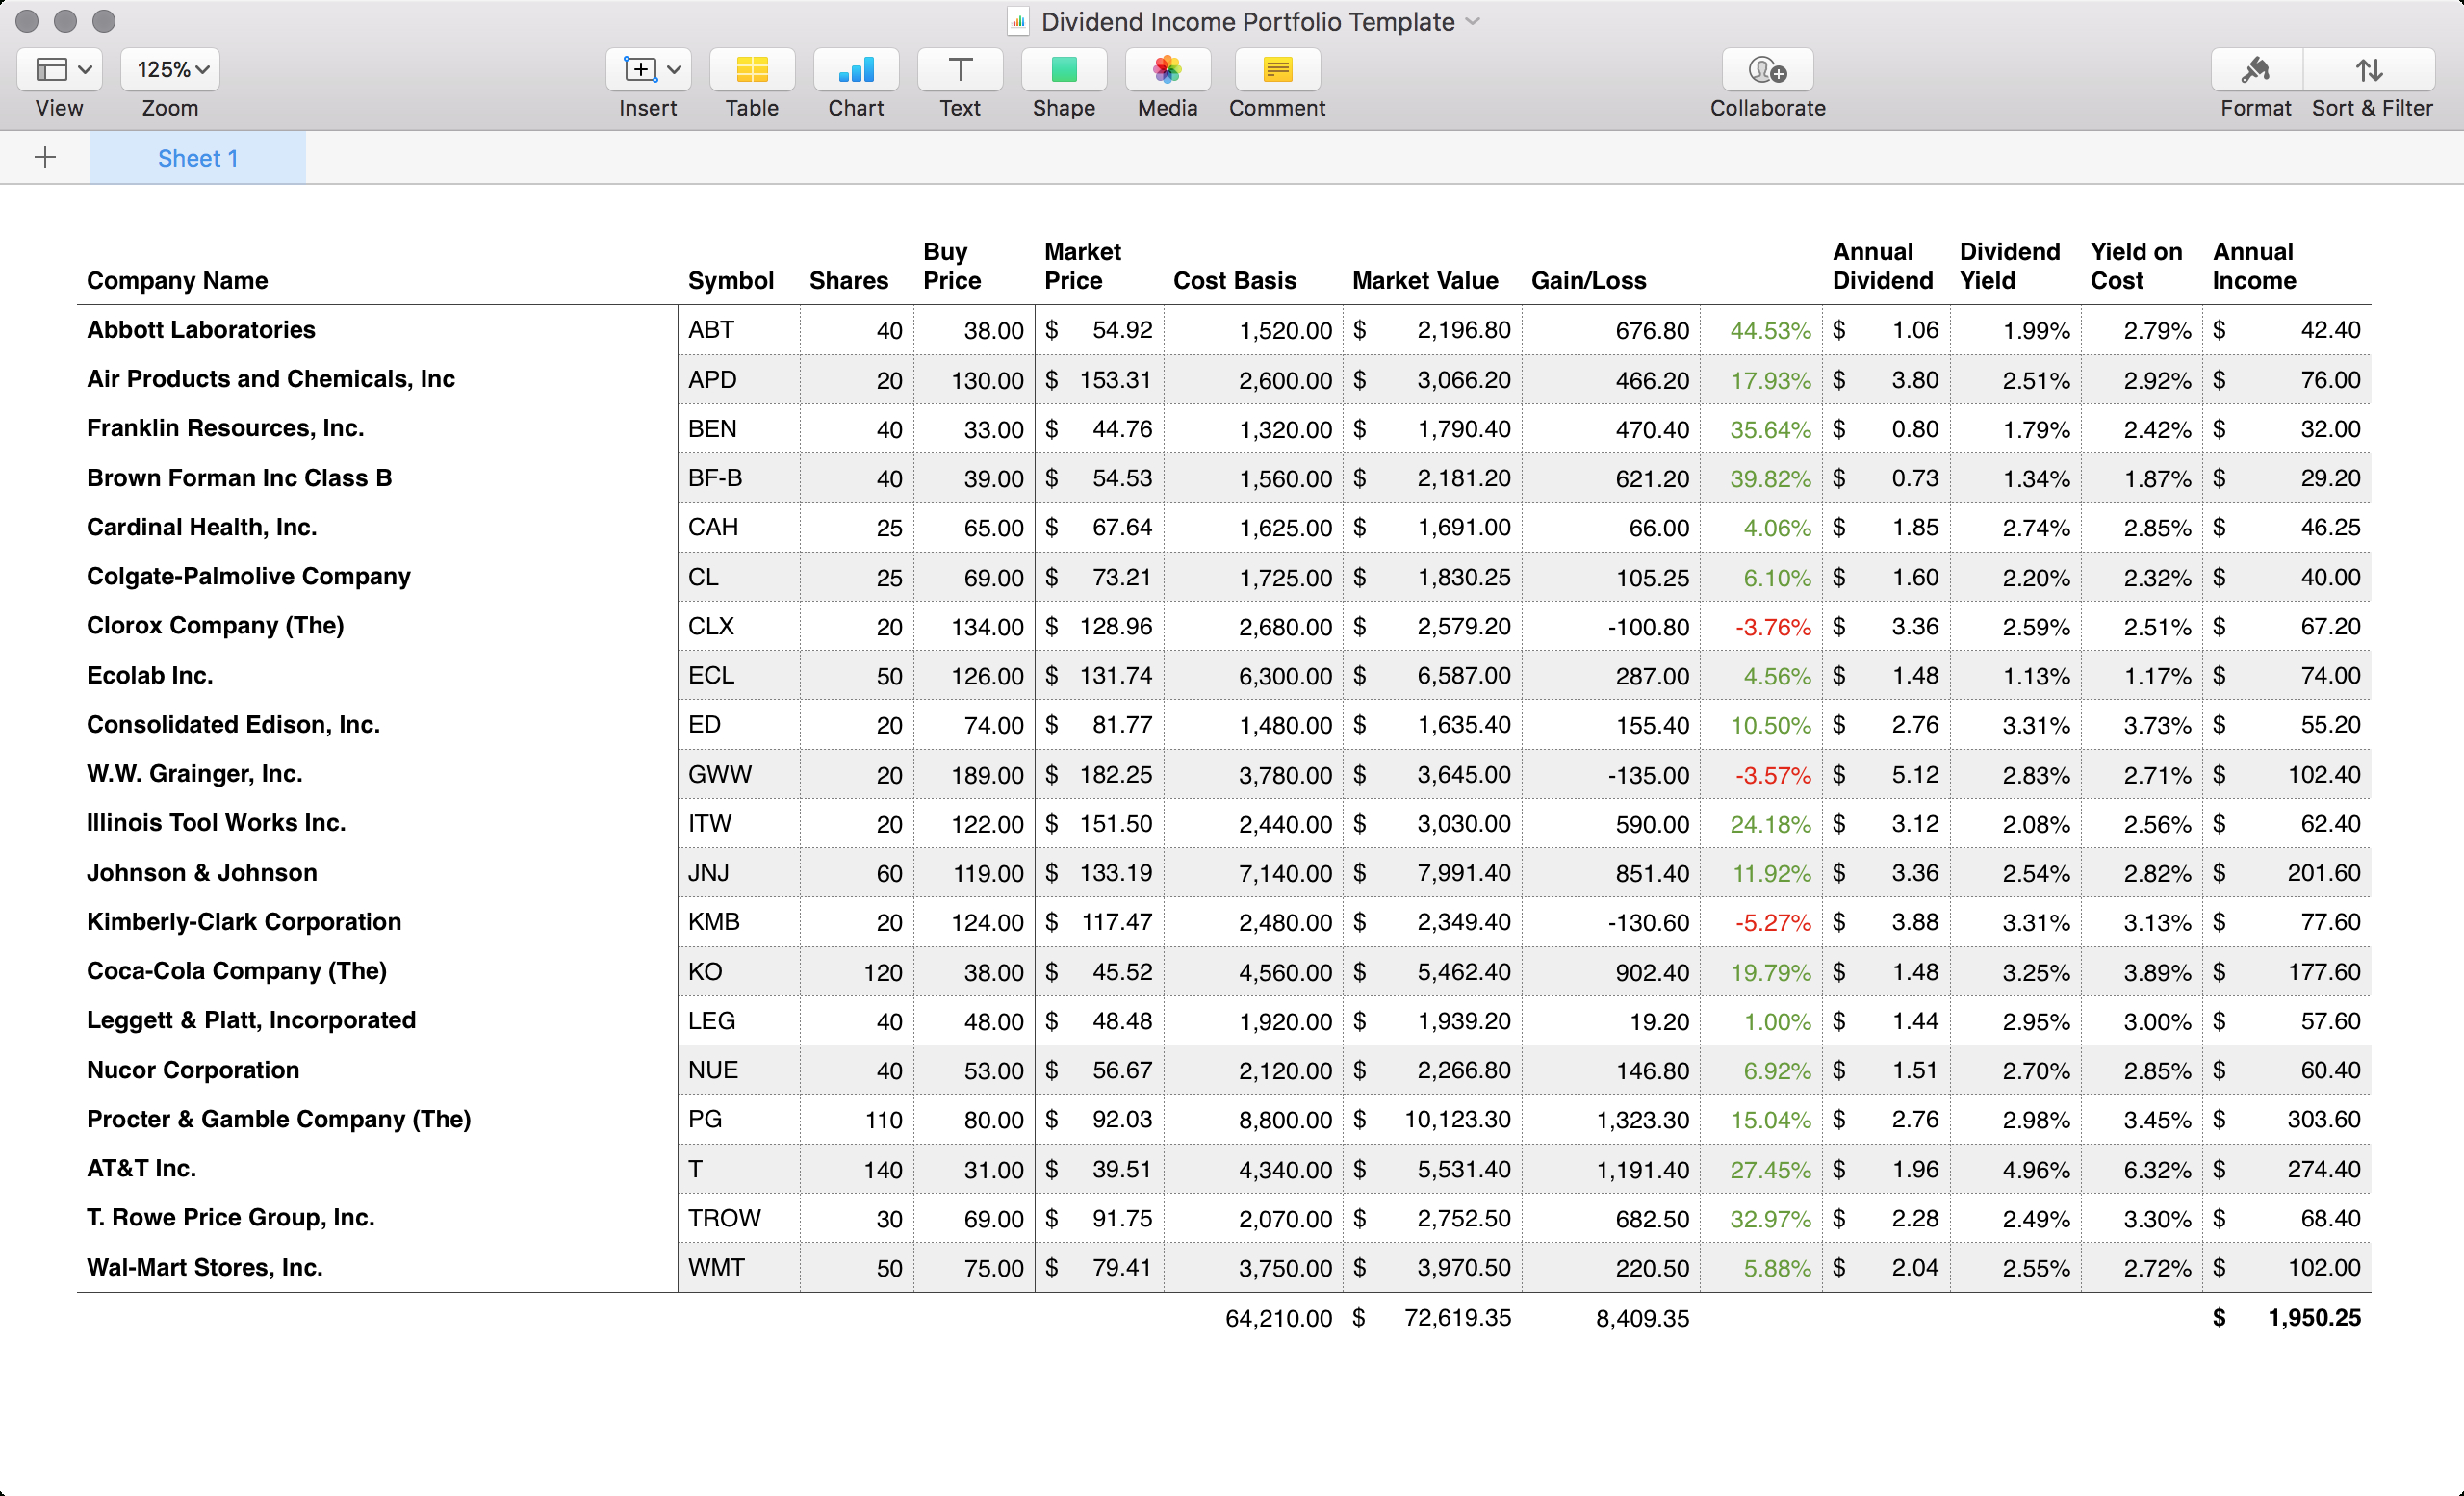Open the Chart toolbar icon

click(855, 70)
